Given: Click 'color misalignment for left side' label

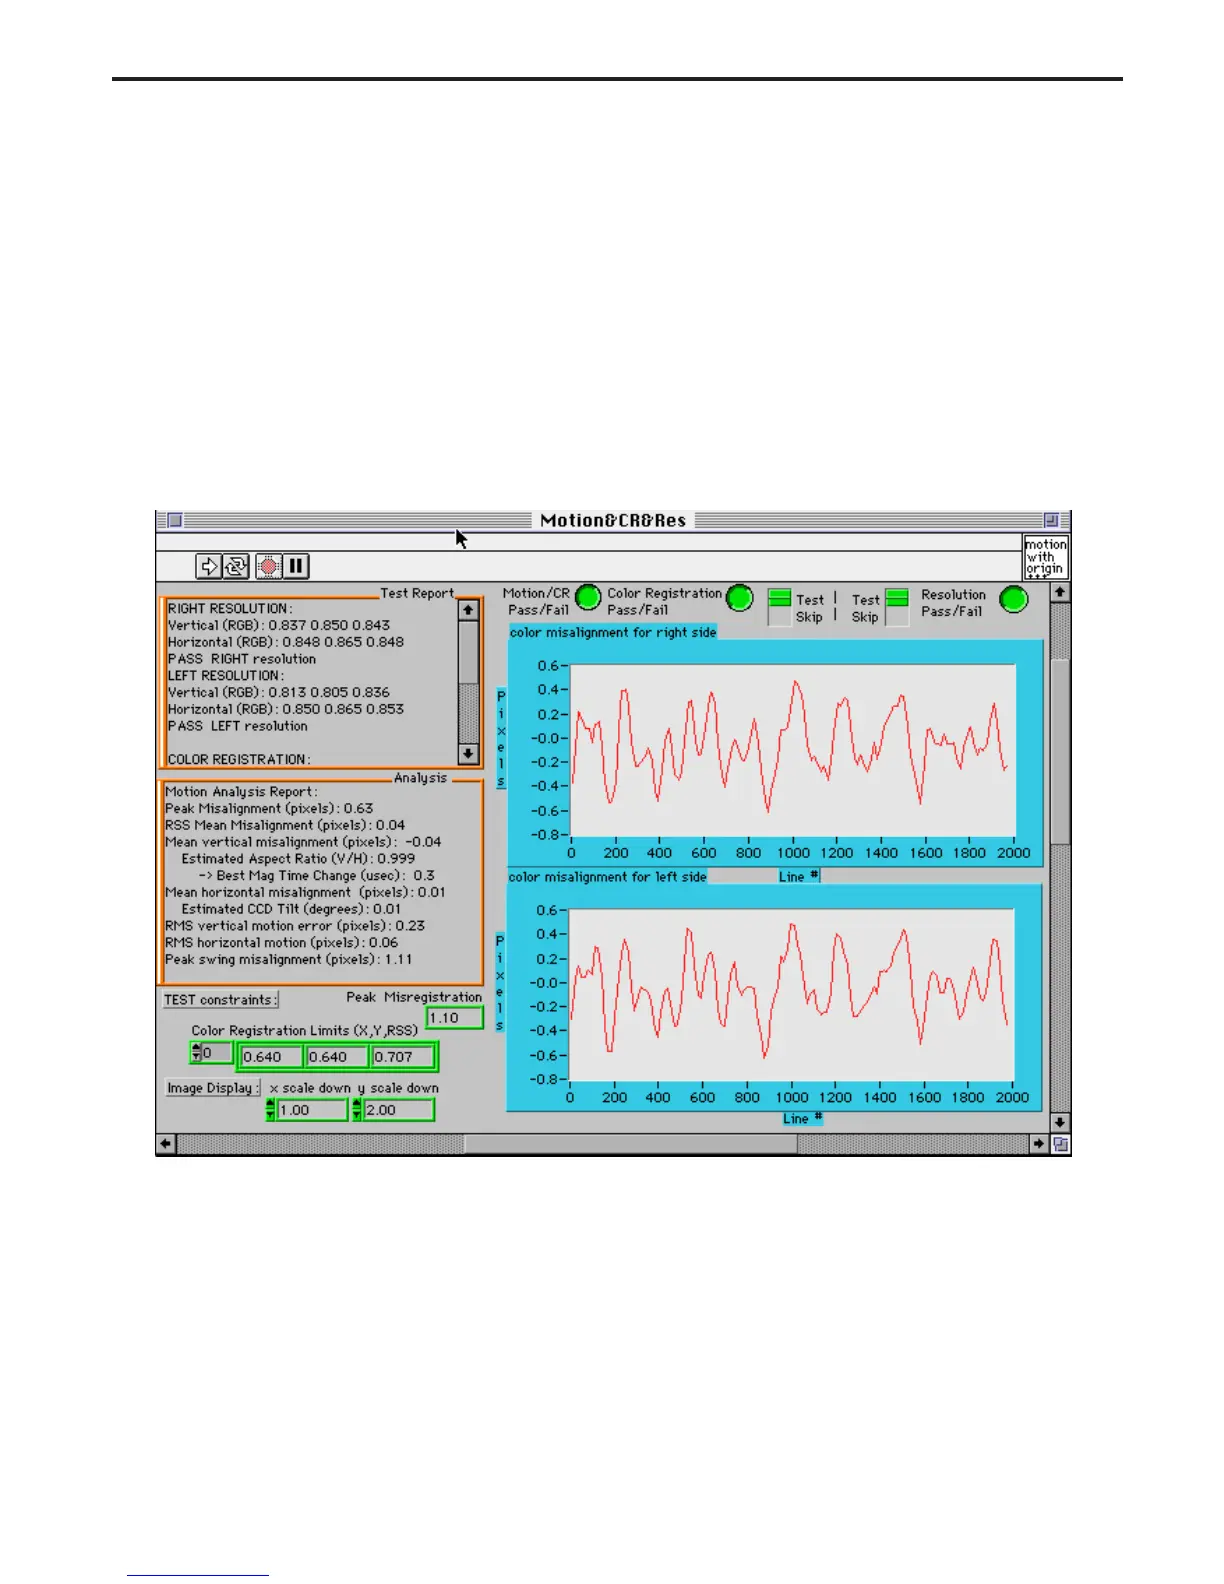Looking at the screenshot, I should pyautogui.click(x=607, y=877).
